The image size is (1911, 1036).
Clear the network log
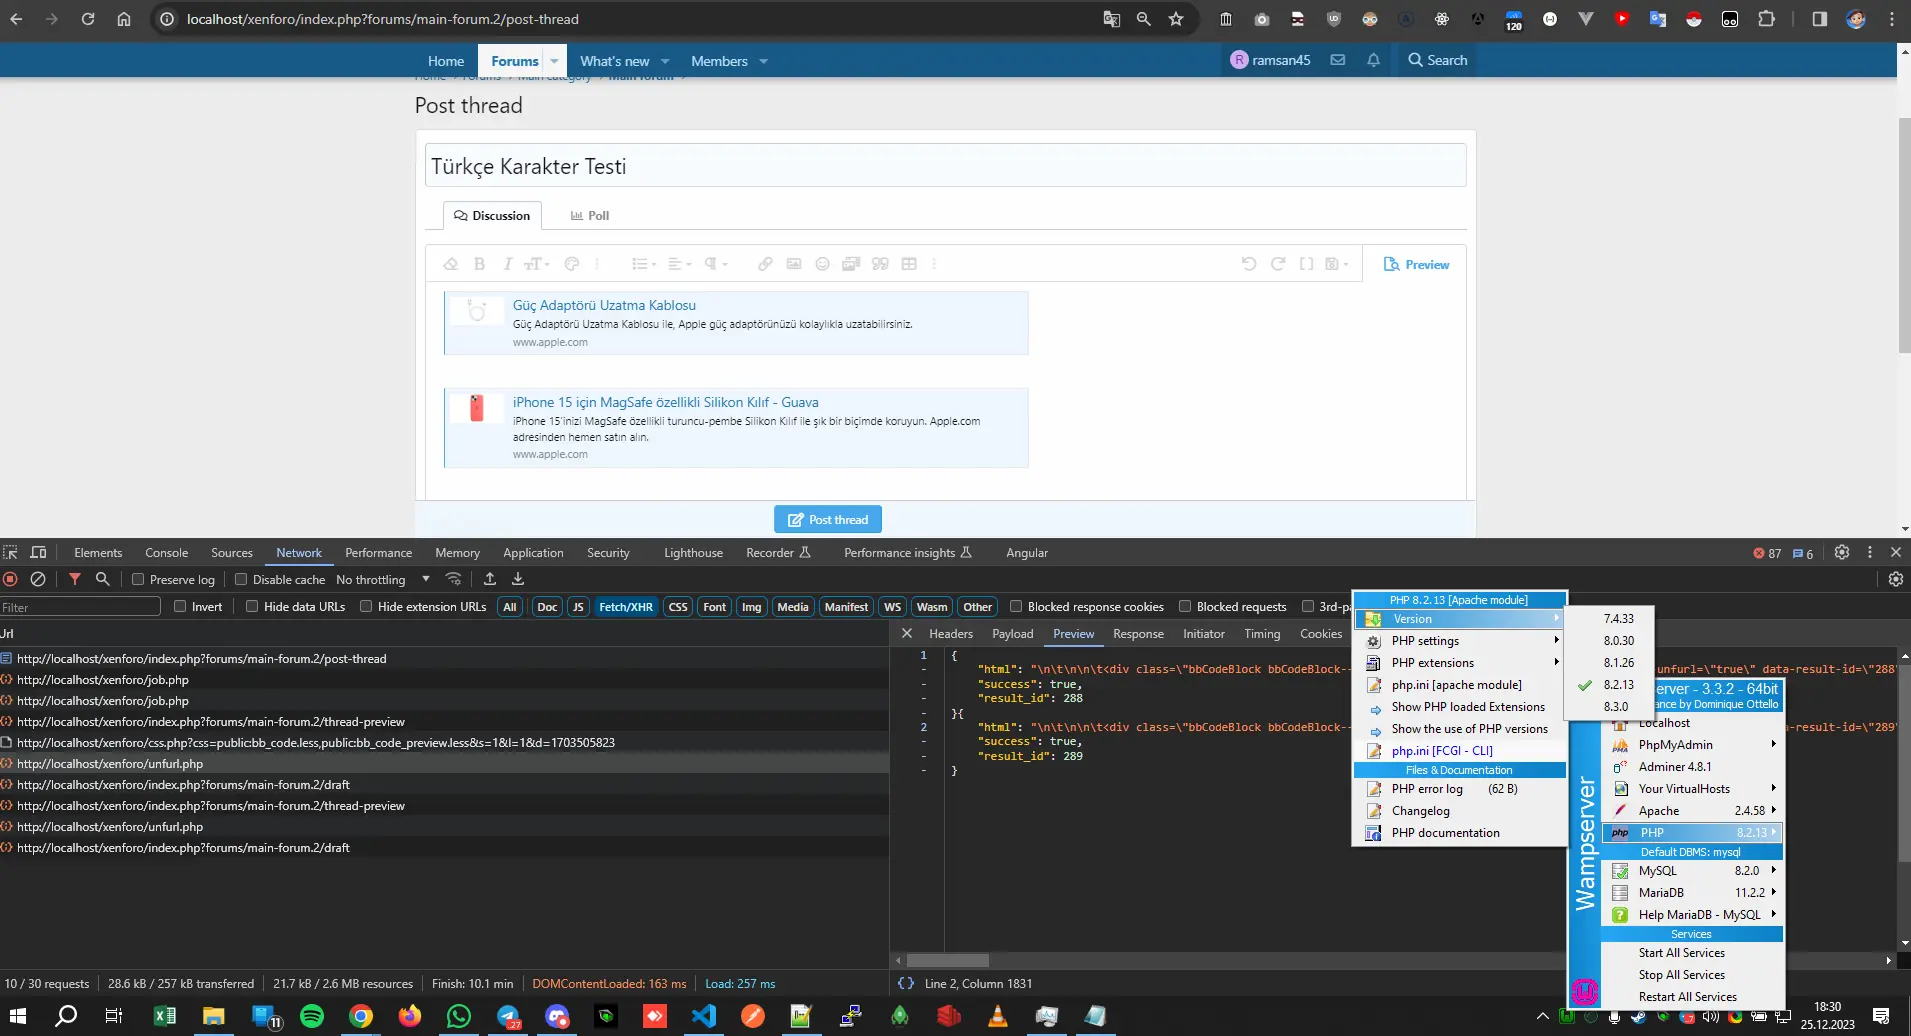click(38, 579)
